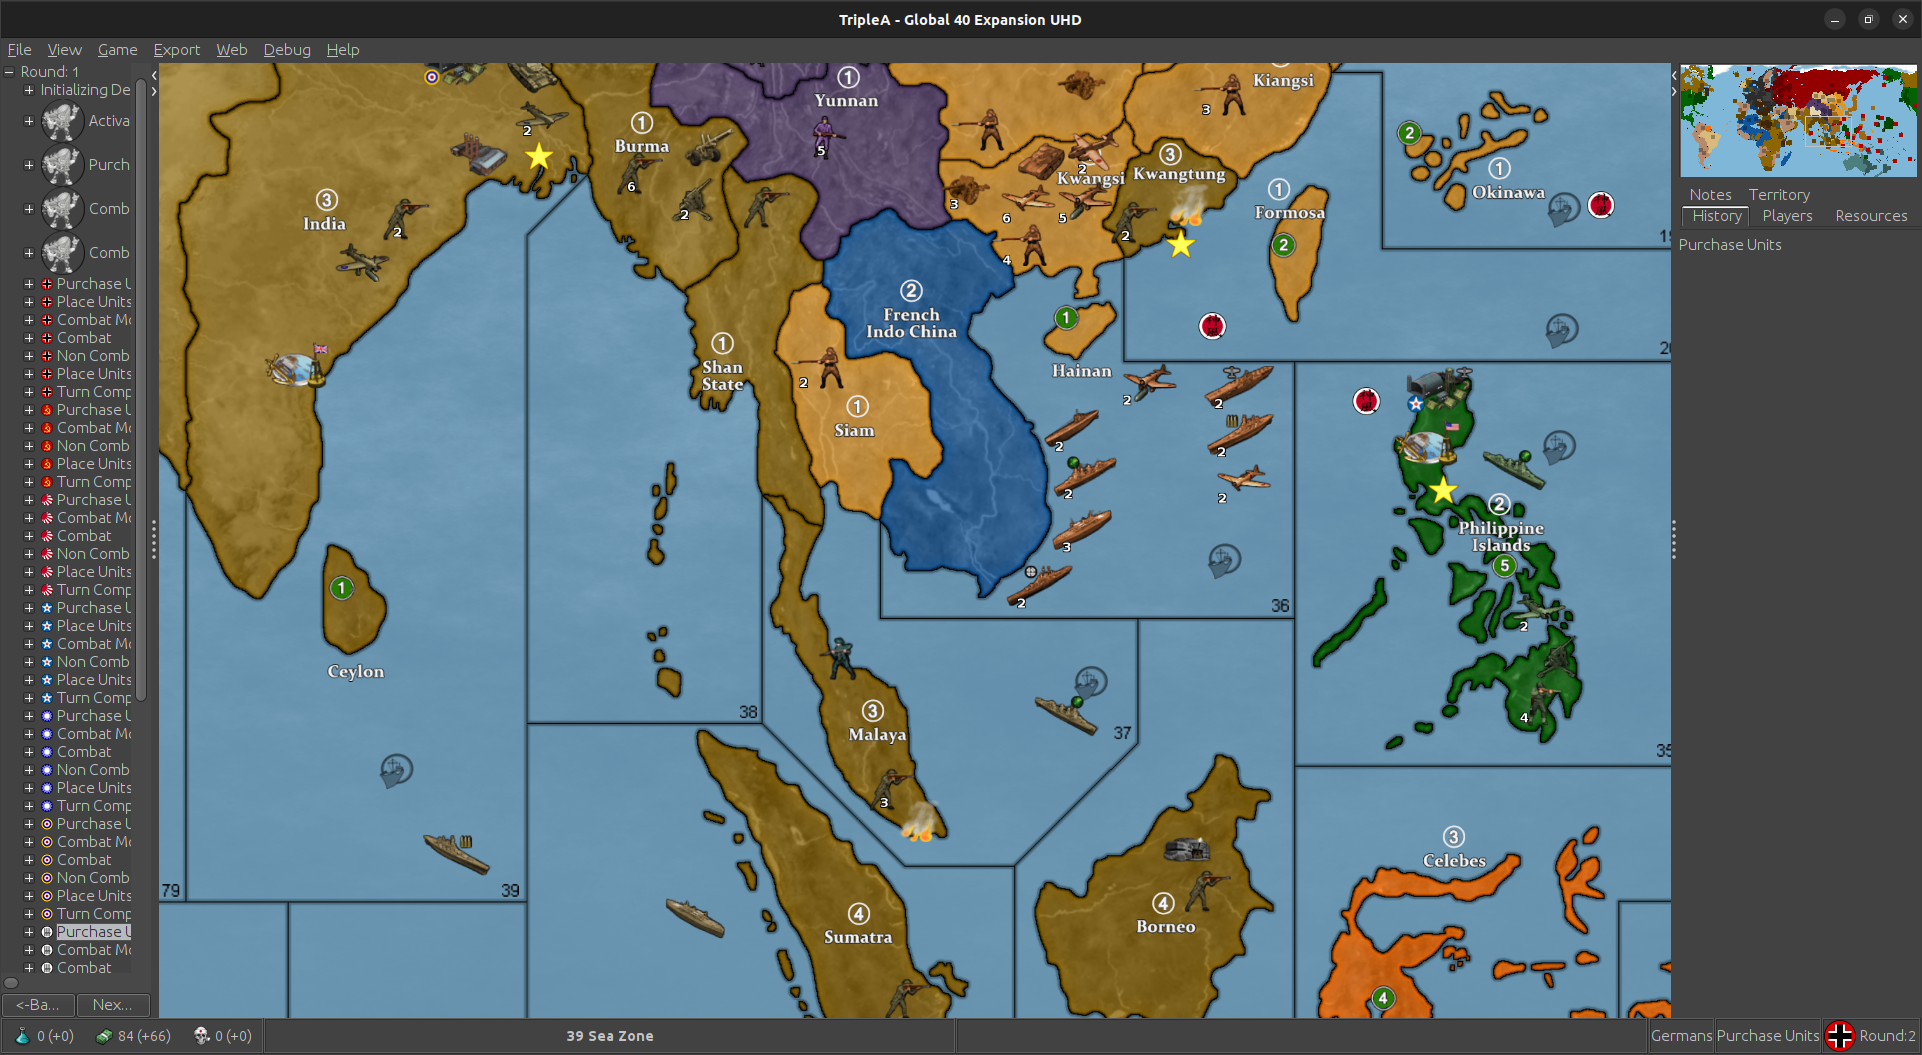Image resolution: width=1922 pixels, height=1055 pixels.
Task: Click the red kamikaze token west of Formosa
Action: click(x=1212, y=326)
